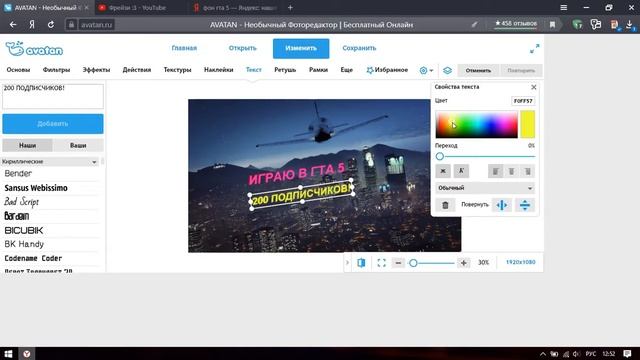Click the yellow current color swatch
This screenshot has width=640, height=360.
click(527, 124)
